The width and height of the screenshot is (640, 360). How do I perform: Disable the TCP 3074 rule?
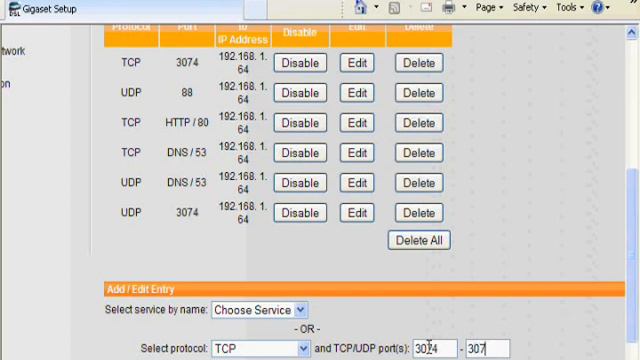[x=300, y=63]
